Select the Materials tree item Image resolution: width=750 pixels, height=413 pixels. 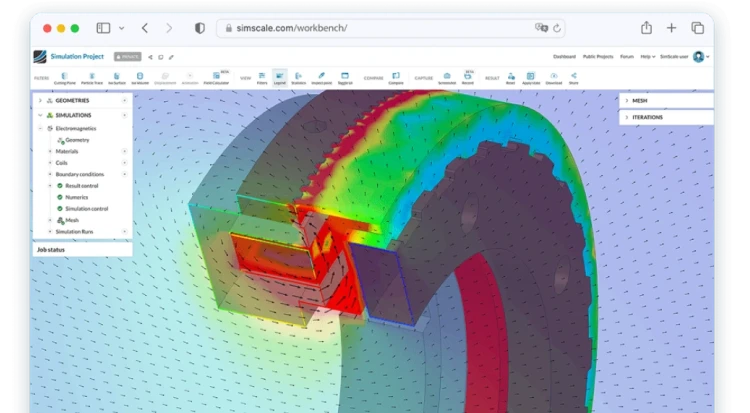point(66,151)
